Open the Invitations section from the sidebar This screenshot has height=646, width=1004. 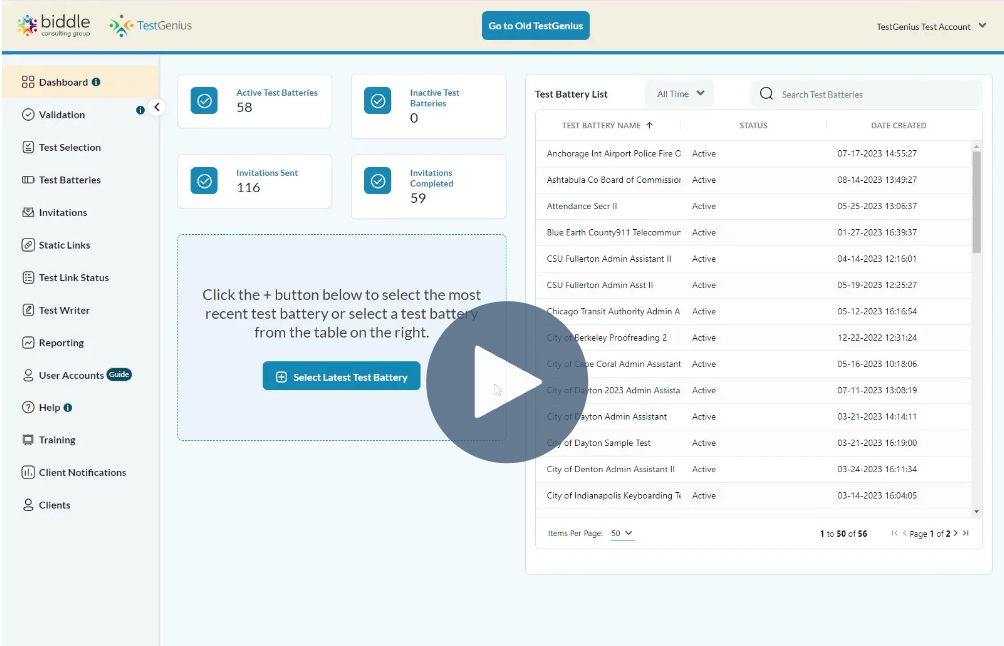tap(30, 212)
